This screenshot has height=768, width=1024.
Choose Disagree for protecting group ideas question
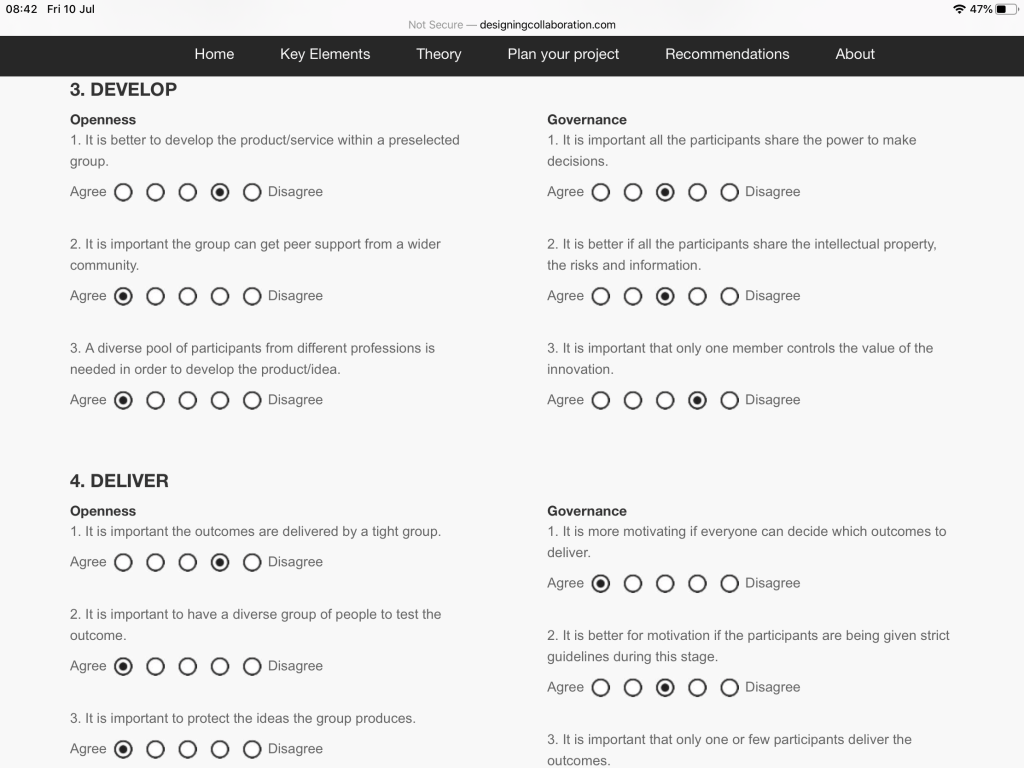click(x=252, y=749)
